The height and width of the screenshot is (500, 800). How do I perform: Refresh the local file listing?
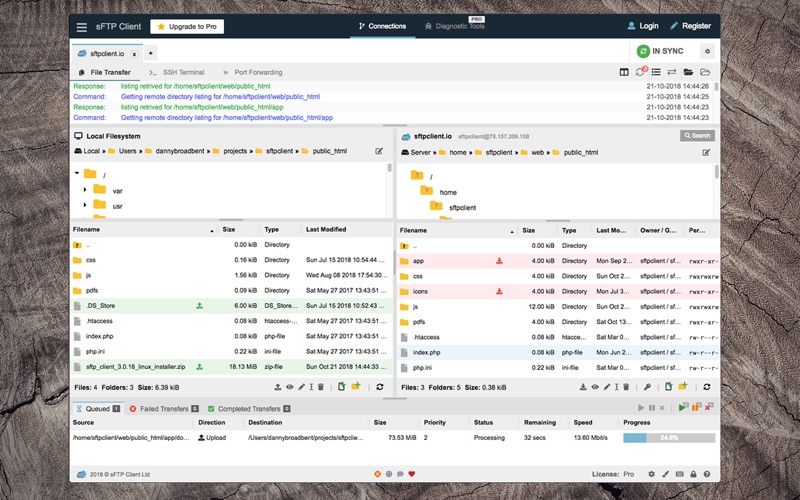[380, 387]
